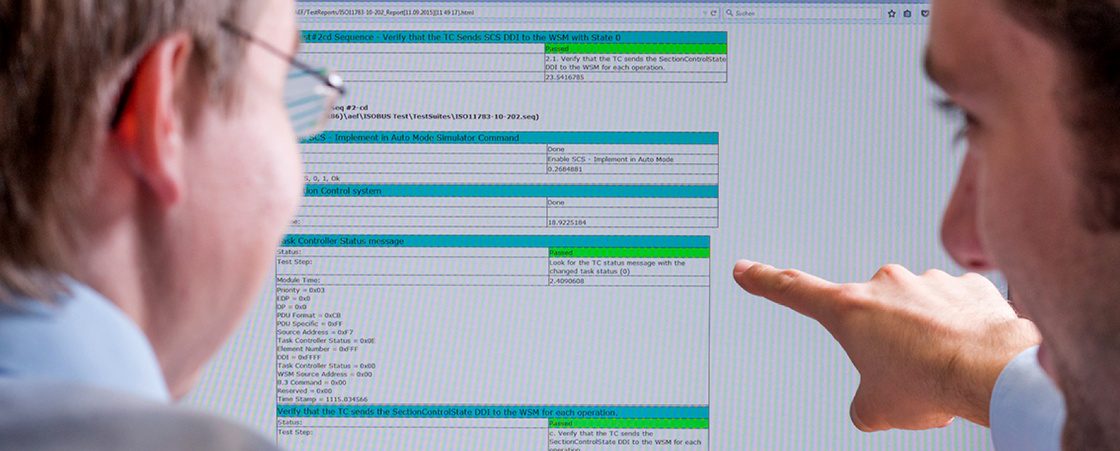Focus the Suchen search field
The image size is (1120, 451).
(x=801, y=13)
